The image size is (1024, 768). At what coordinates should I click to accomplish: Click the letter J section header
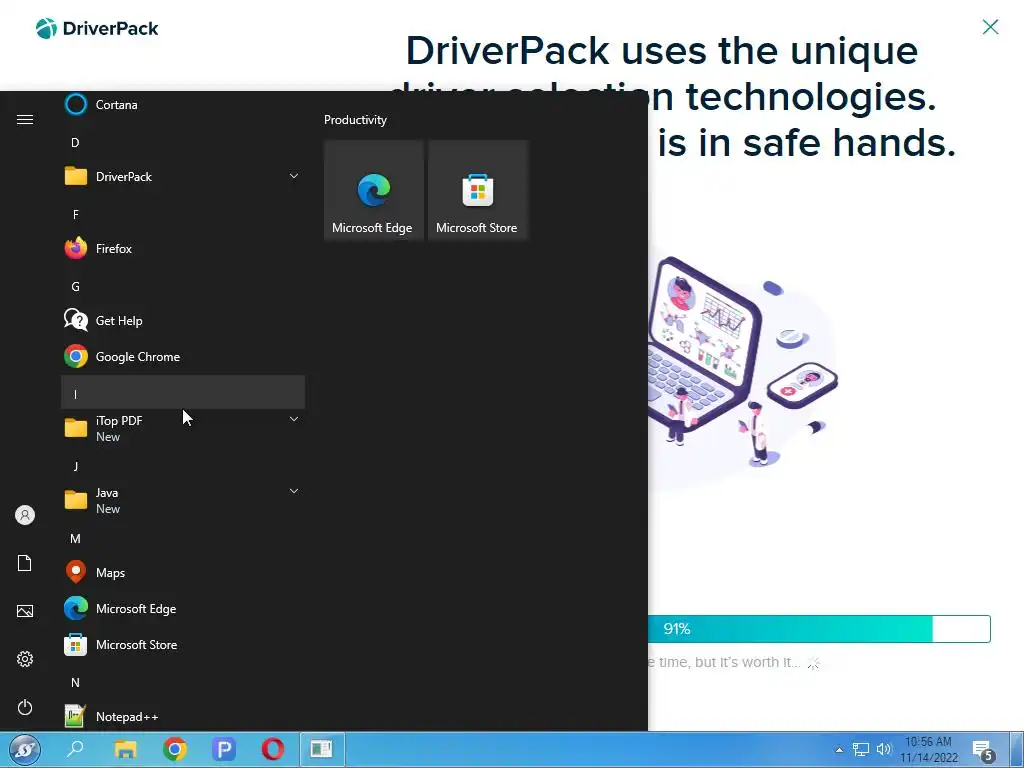[183, 466]
